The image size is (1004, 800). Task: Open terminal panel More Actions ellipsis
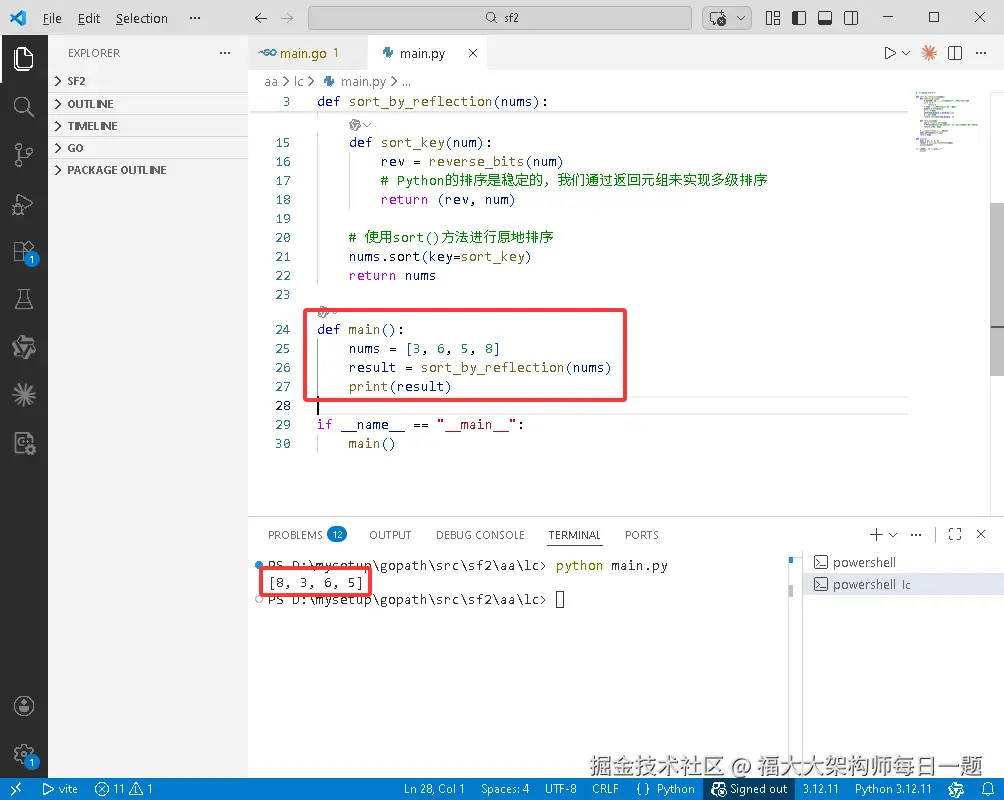pos(916,534)
